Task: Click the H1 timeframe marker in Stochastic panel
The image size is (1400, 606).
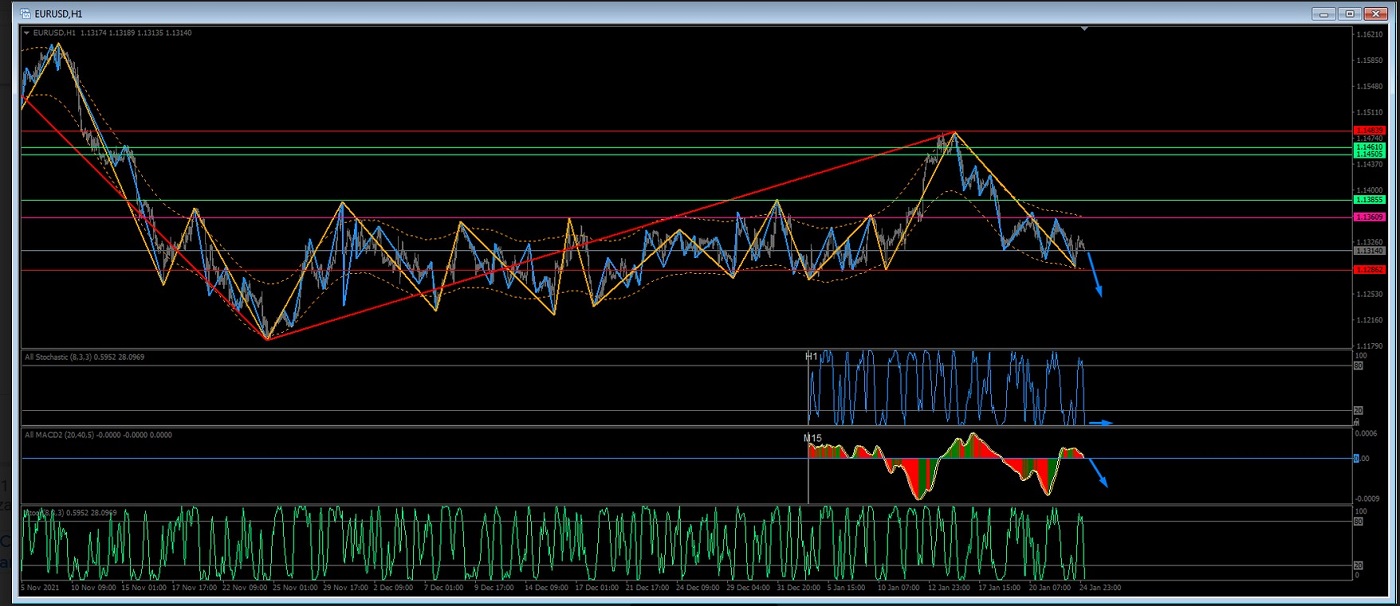Action: pyautogui.click(x=811, y=356)
